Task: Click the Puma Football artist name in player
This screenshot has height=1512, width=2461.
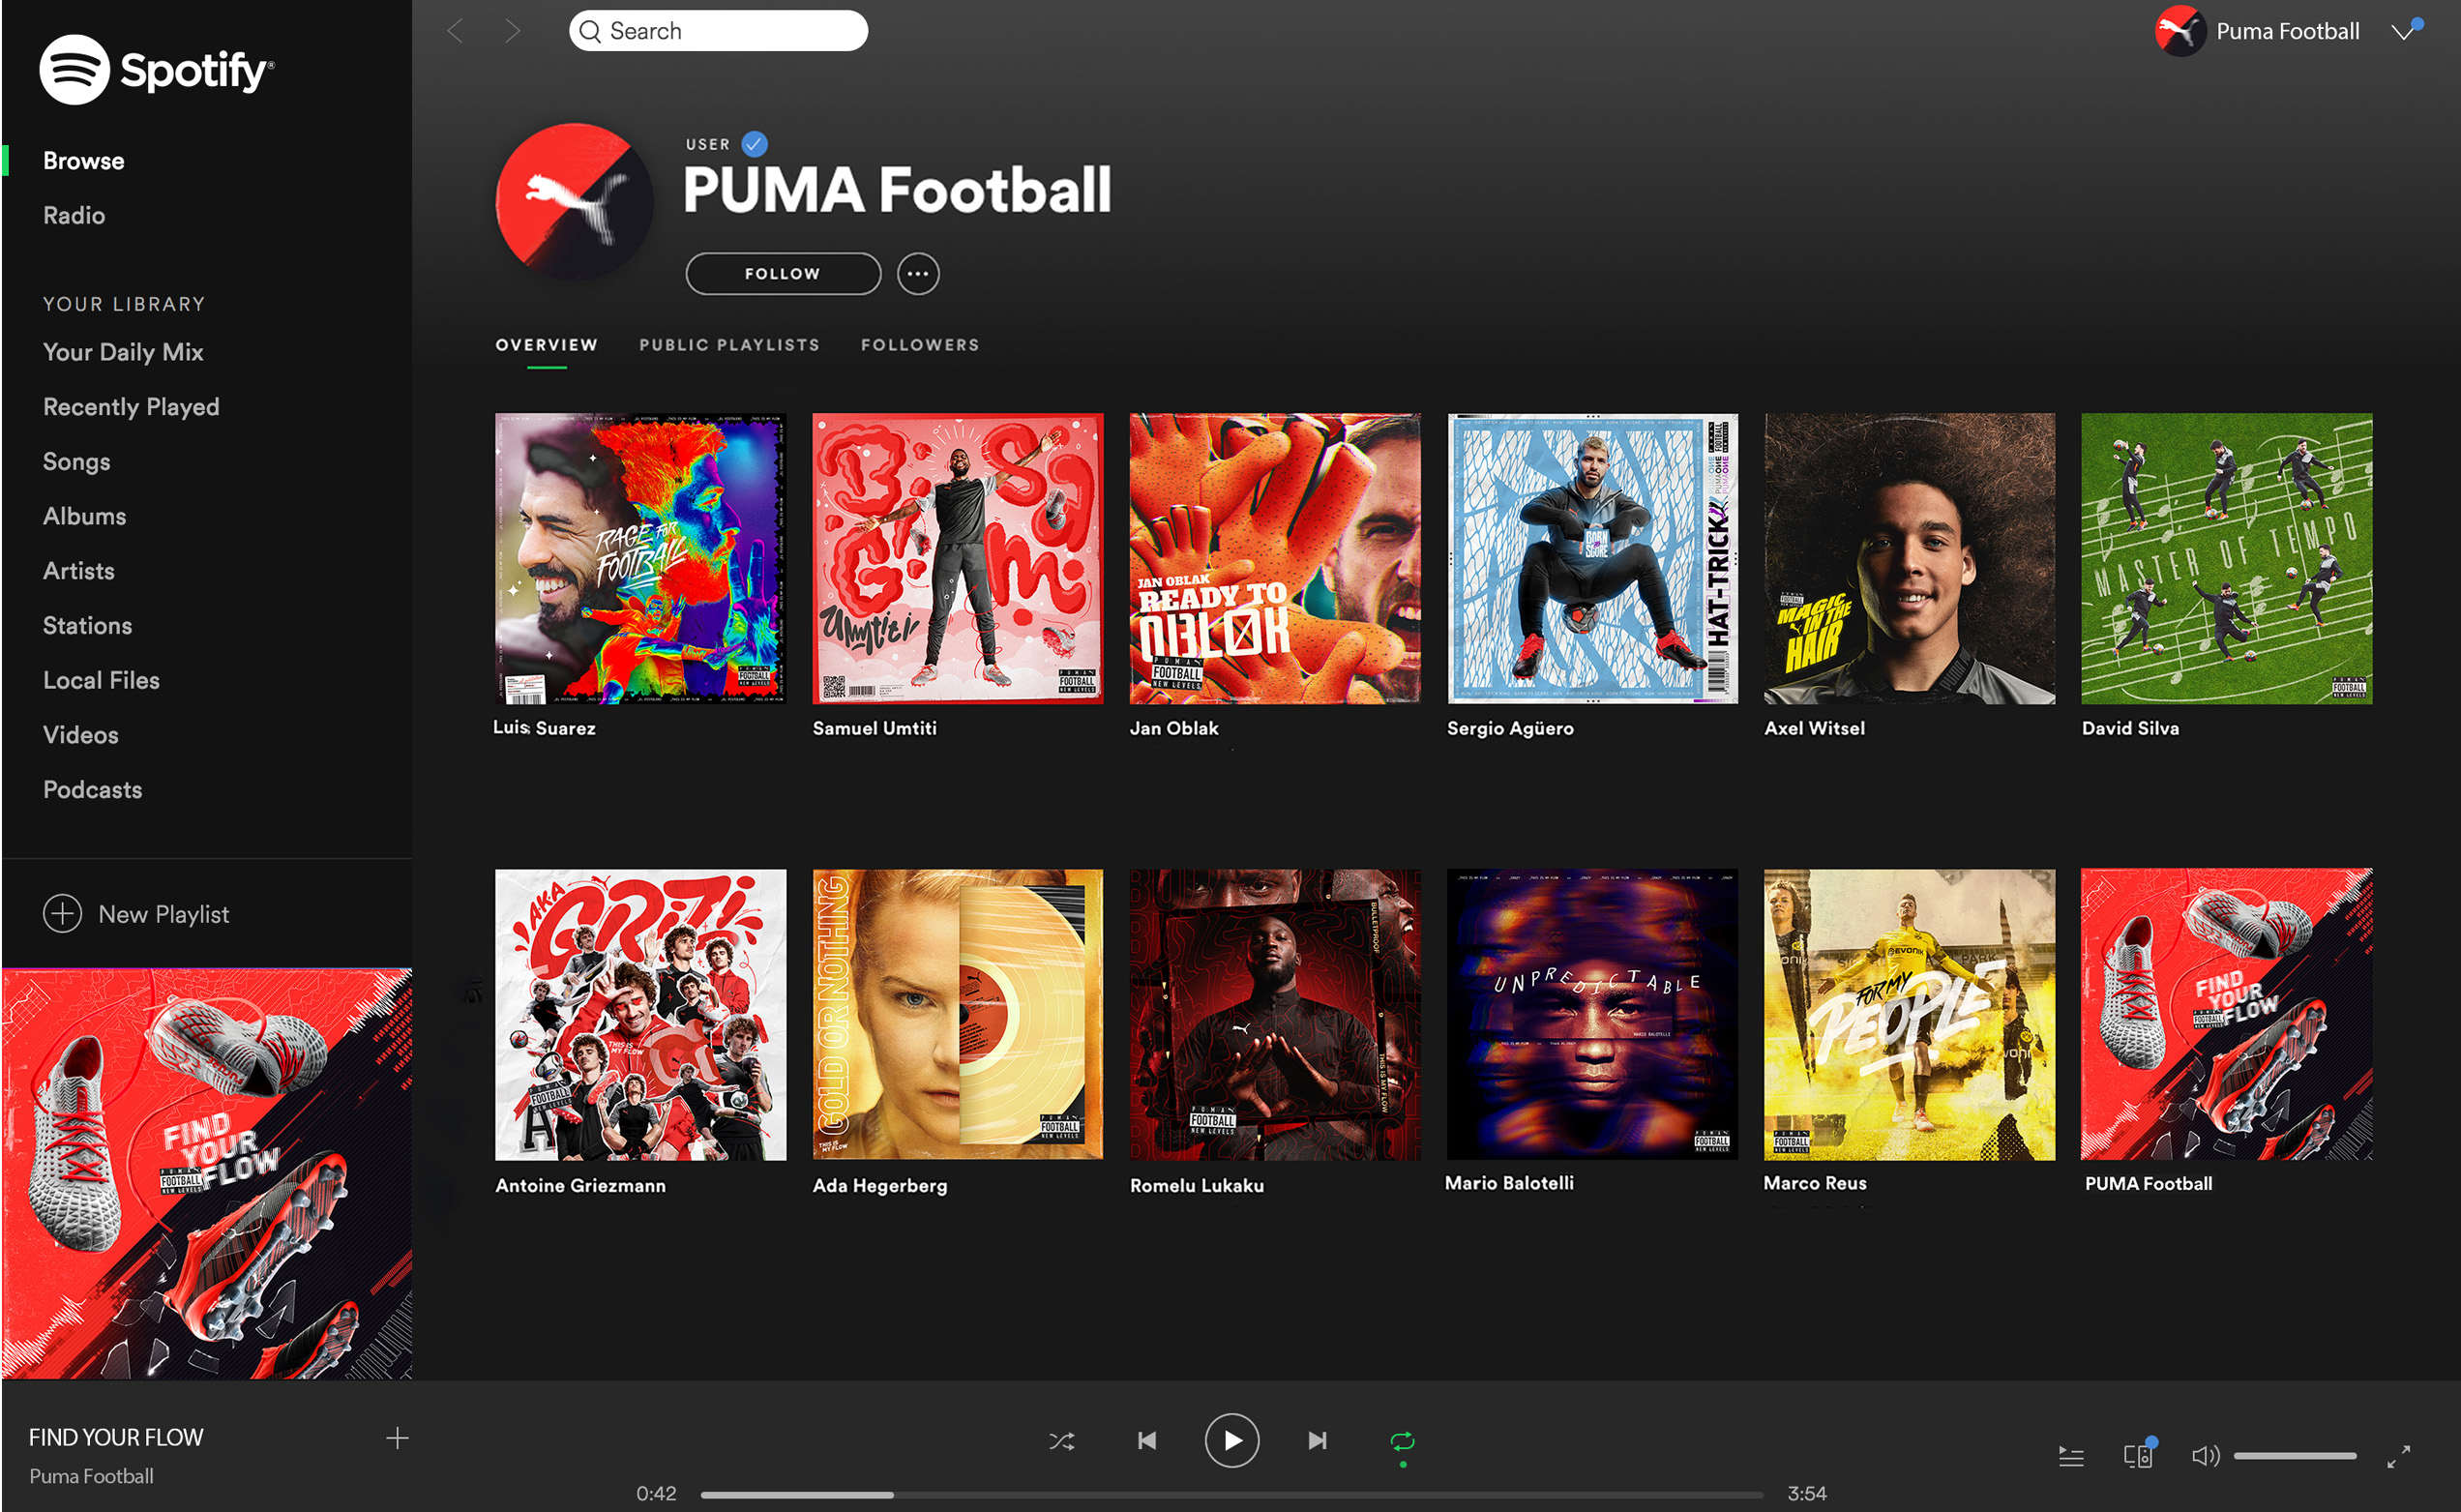Action: 91,1476
